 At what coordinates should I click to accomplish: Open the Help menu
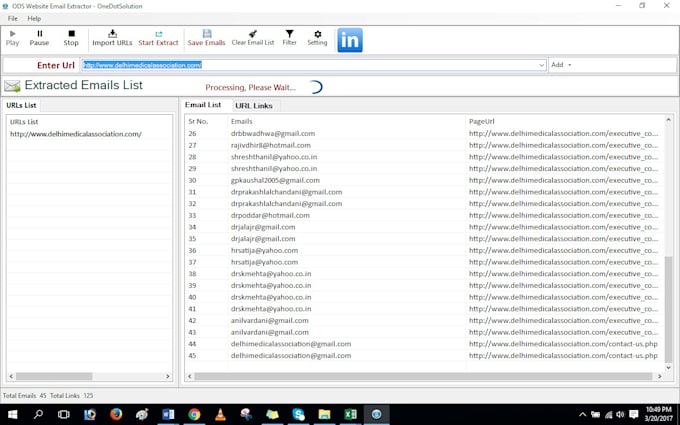[34, 18]
